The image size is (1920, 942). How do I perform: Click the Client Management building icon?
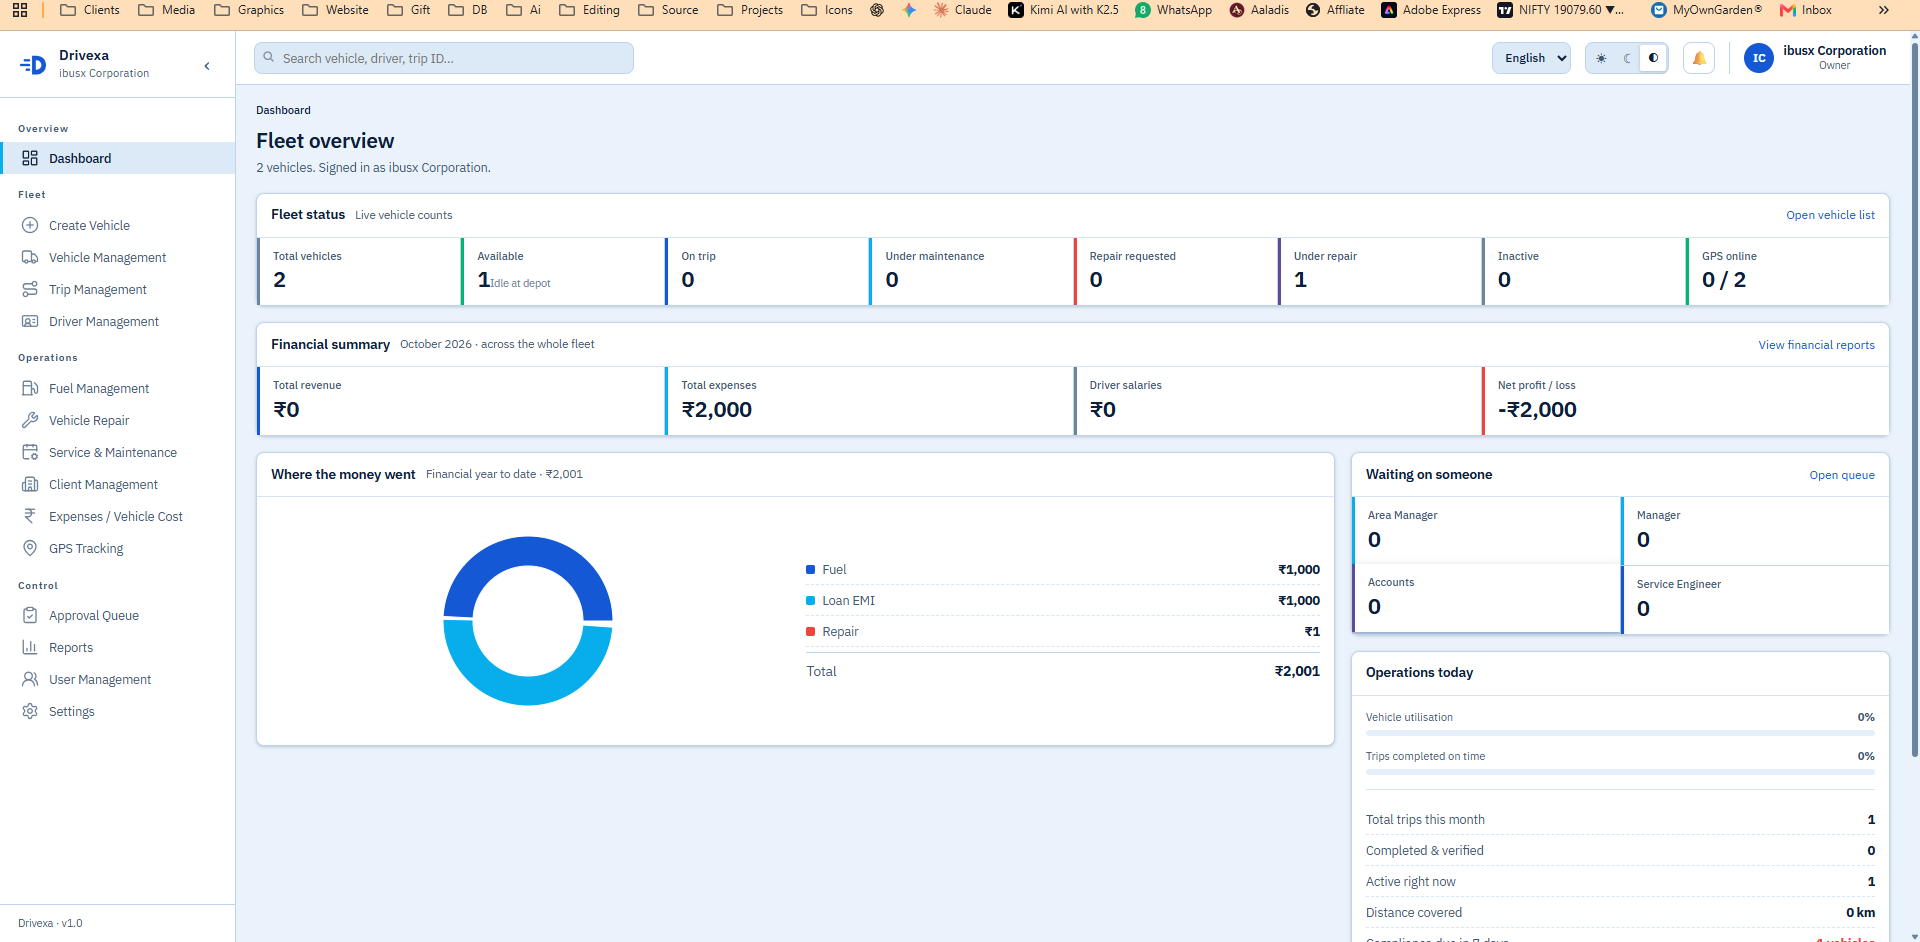point(30,484)
